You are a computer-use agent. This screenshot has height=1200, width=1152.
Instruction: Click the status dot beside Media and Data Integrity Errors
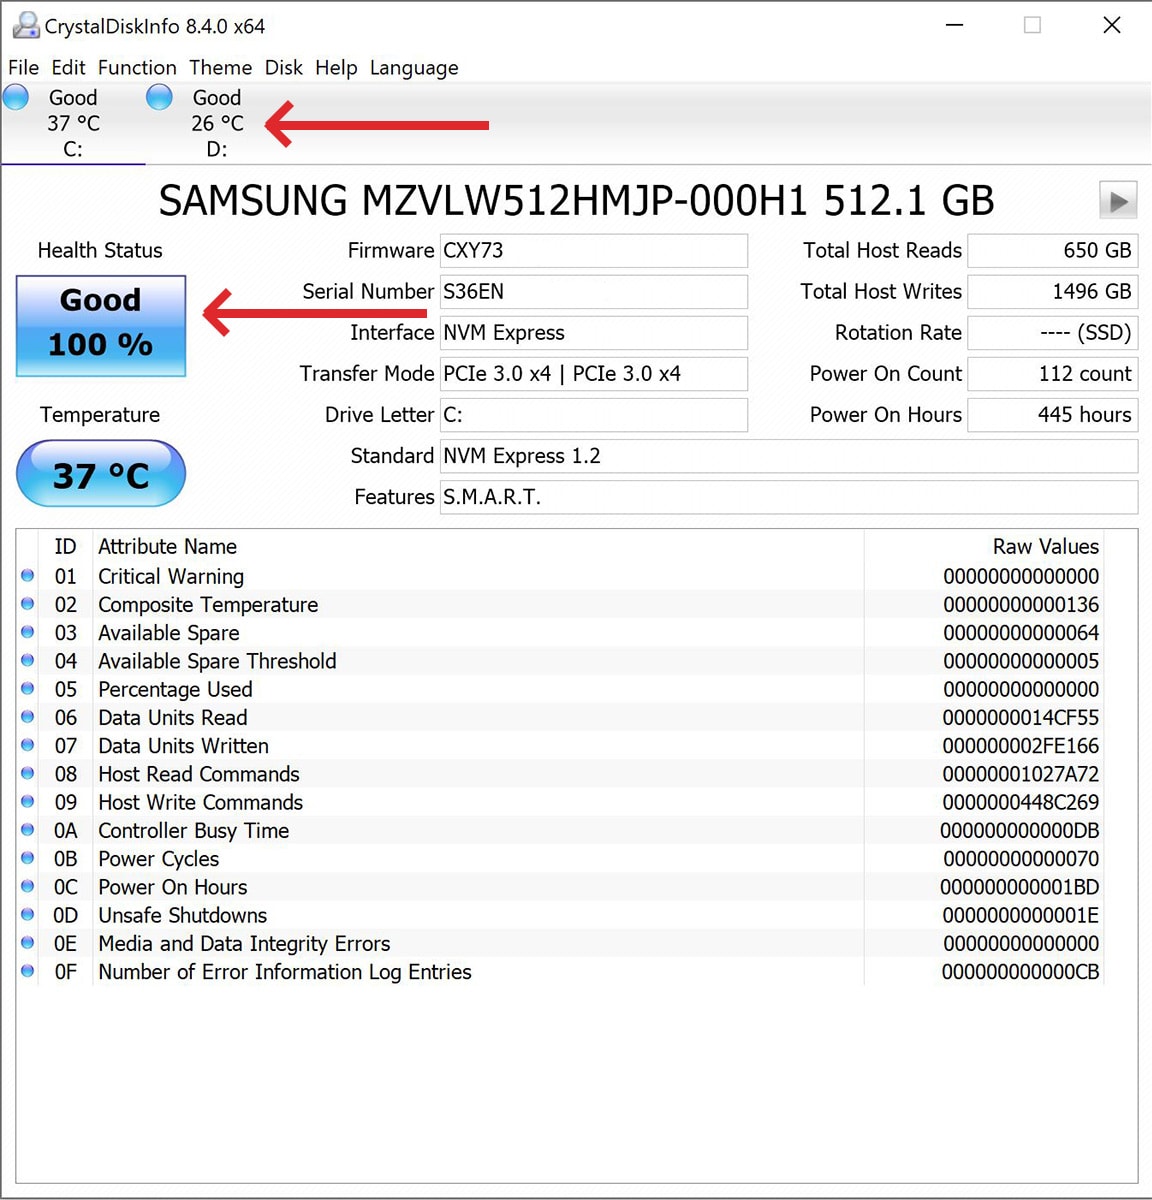point(27,943)
